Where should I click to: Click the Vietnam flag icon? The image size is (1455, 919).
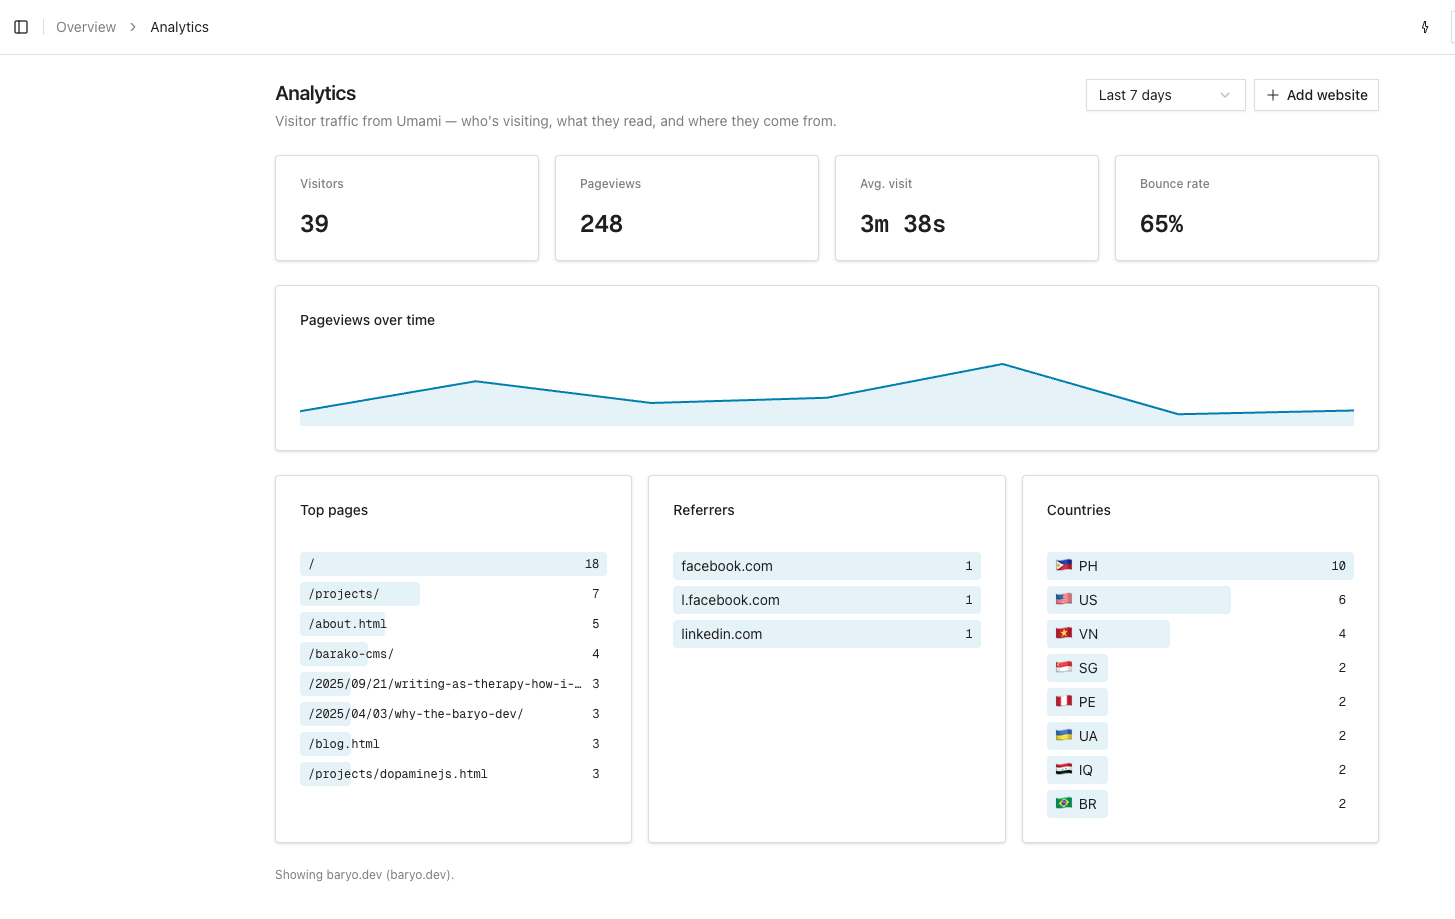coord(1064,633)
